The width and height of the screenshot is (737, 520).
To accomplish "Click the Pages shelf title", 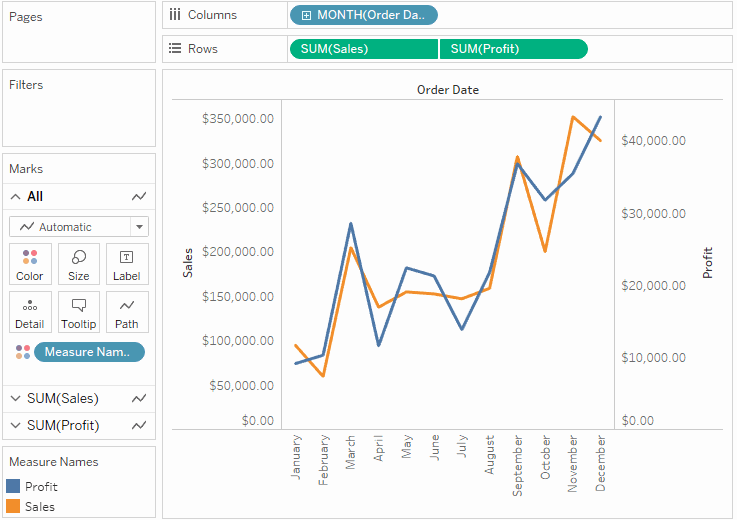I will (x=26, y=17).
